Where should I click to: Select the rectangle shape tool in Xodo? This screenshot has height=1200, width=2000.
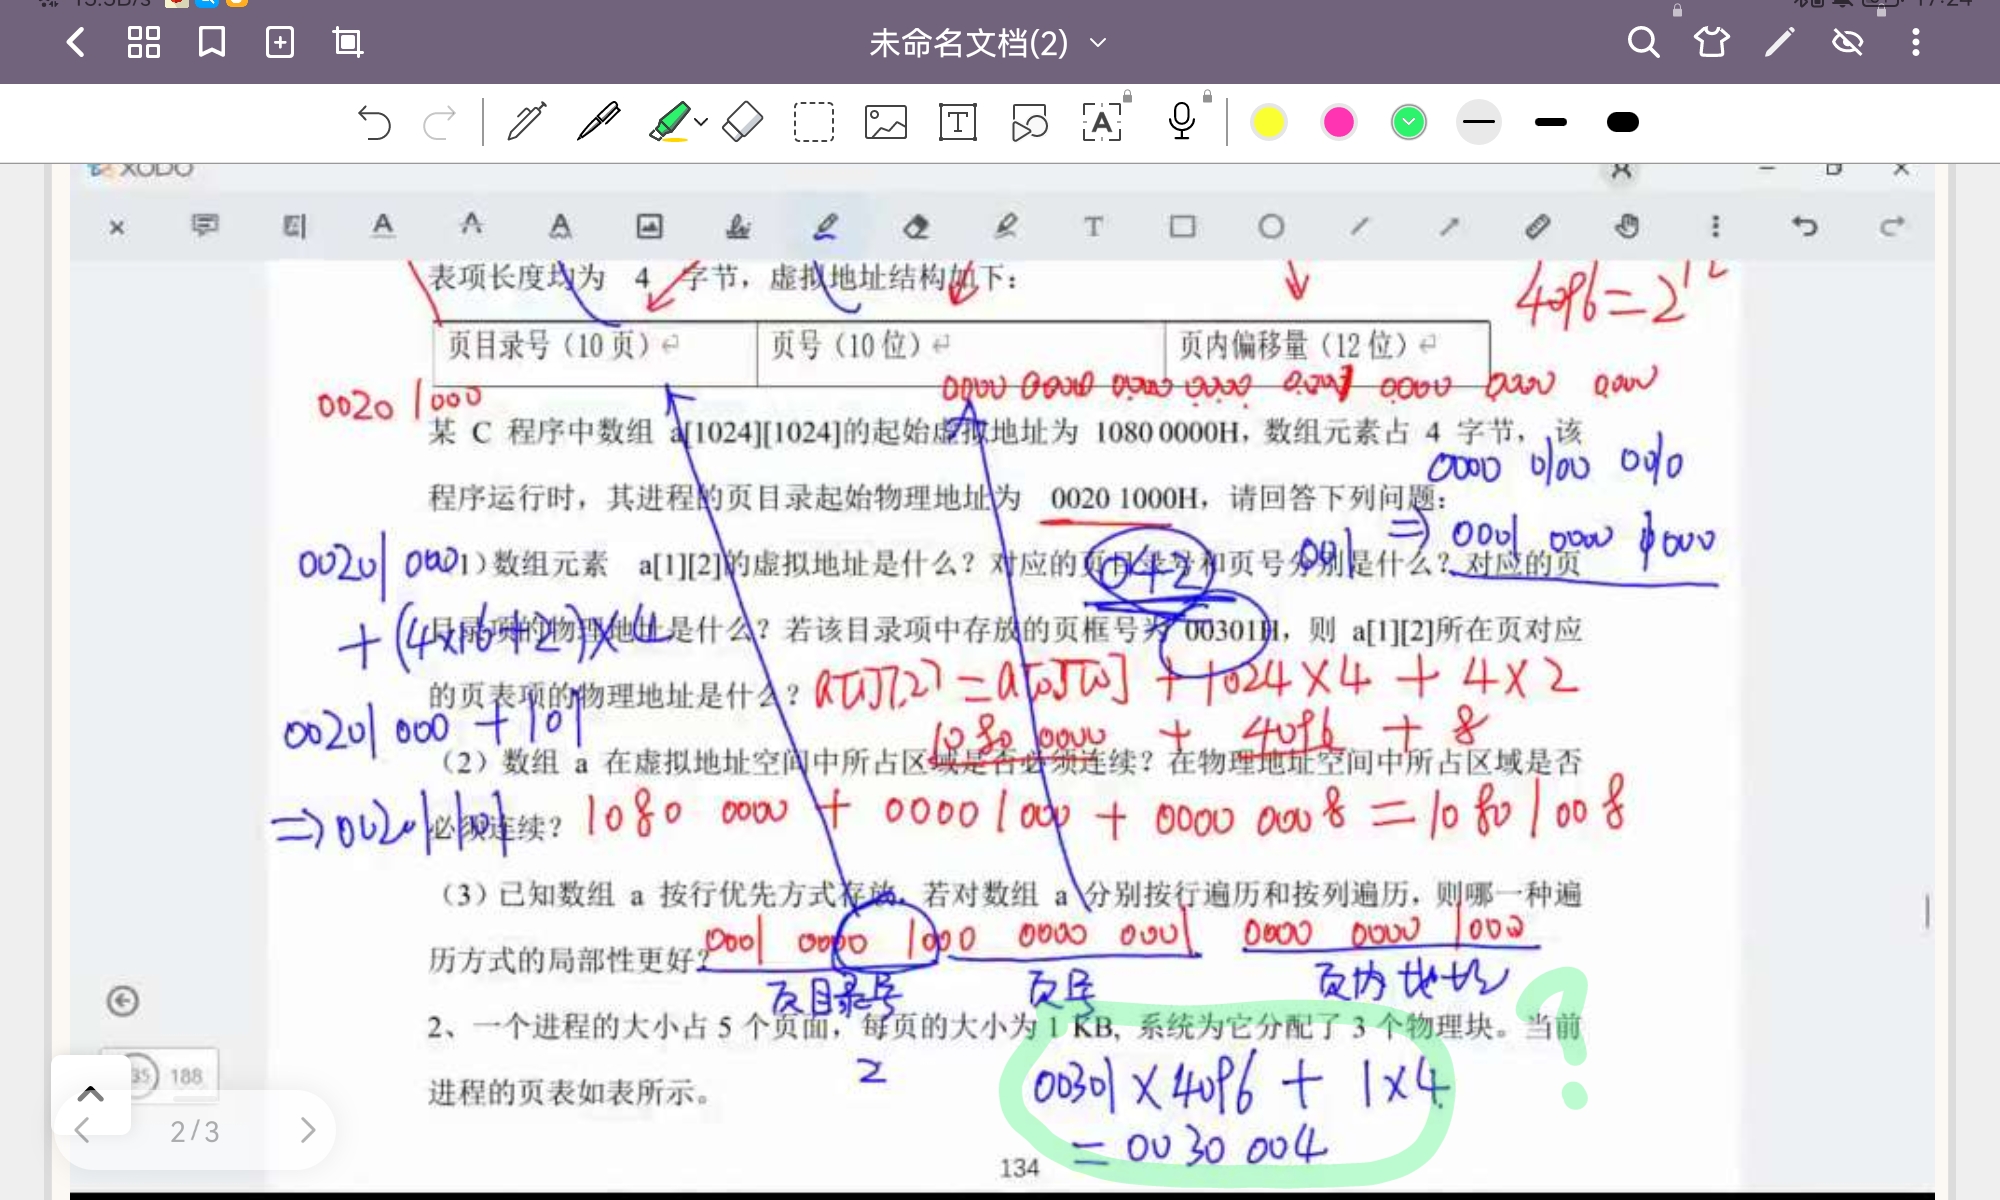tap(1183, 227)
